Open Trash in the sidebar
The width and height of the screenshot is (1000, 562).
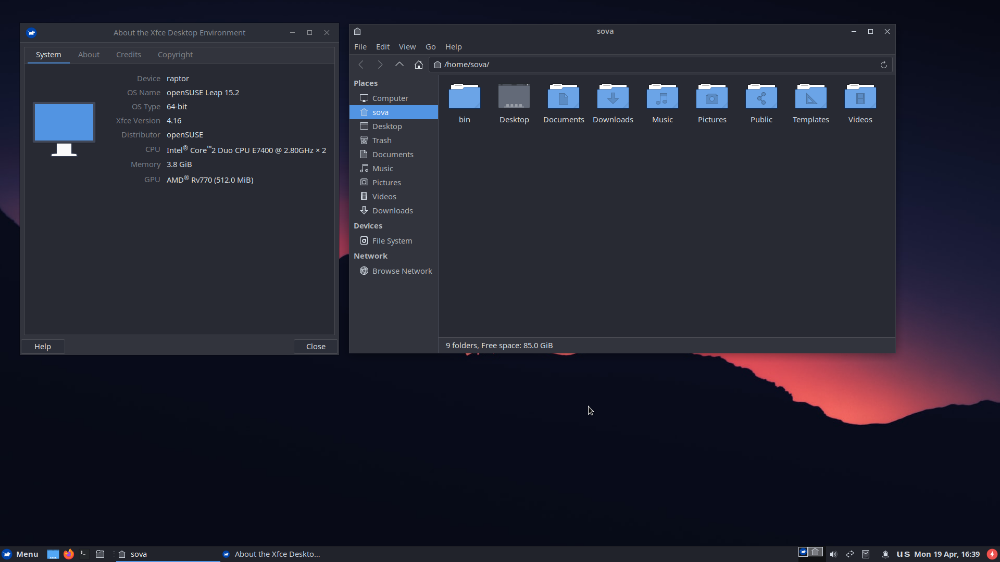[x=393, y=140]
